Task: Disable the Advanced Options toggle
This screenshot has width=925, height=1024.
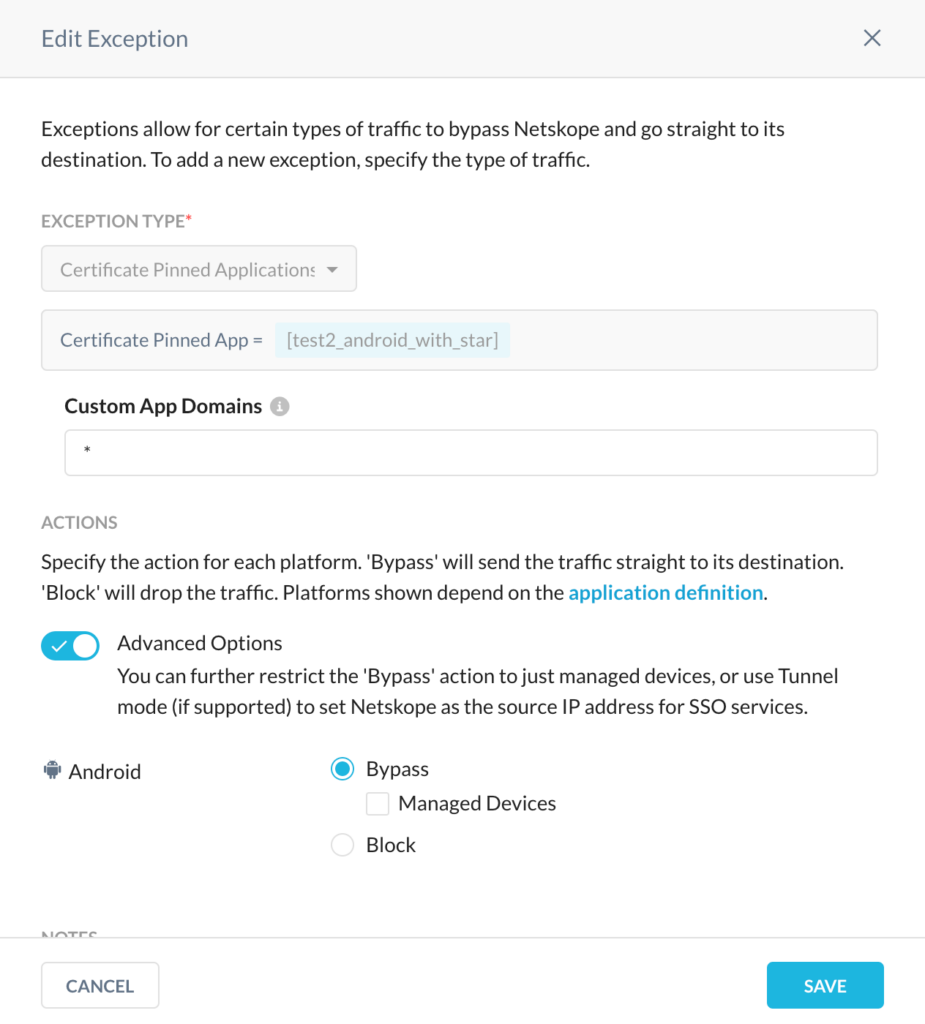Action: pyautogui.click(x=70, y=645)
